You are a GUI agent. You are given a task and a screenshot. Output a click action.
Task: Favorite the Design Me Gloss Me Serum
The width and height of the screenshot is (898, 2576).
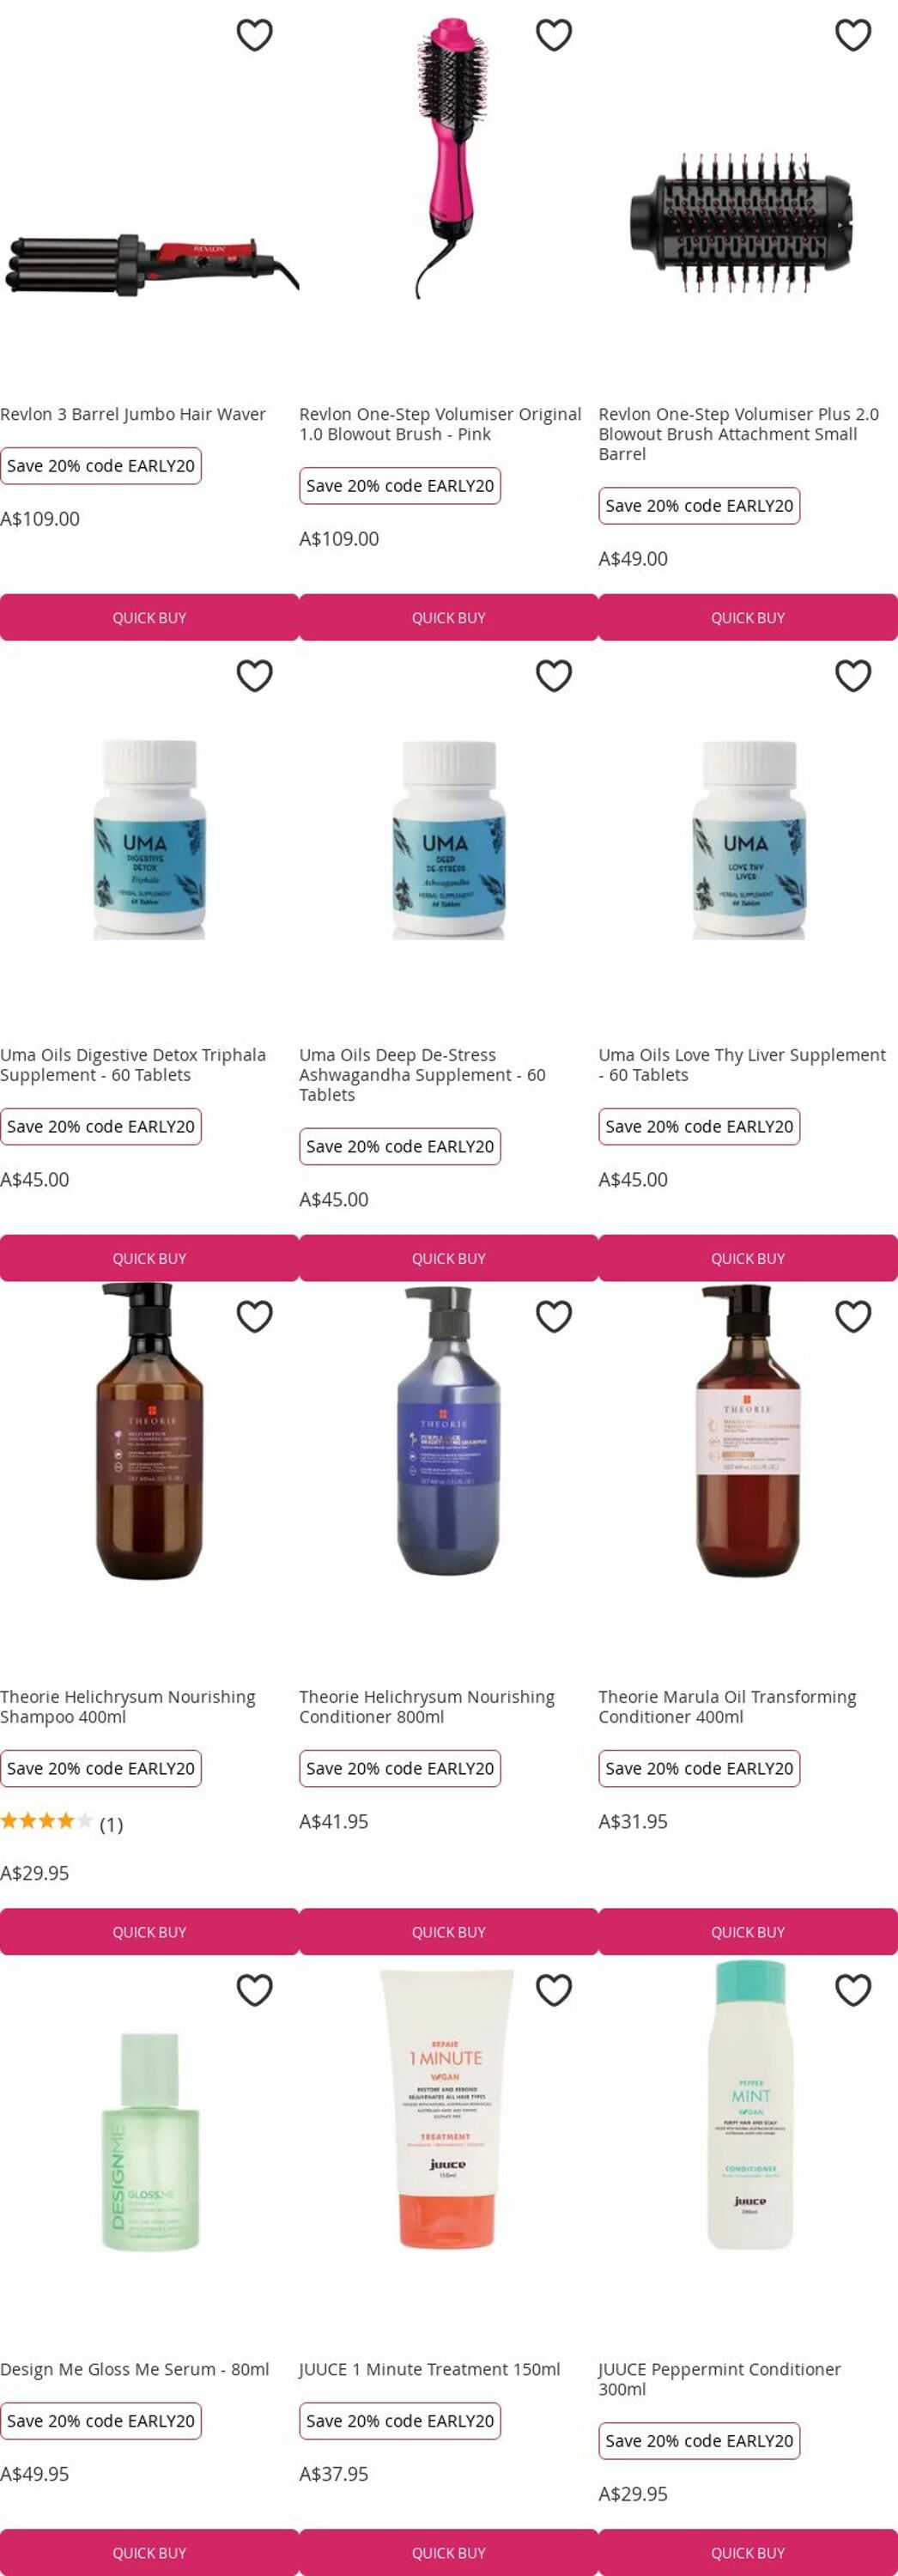(254, 1991)
